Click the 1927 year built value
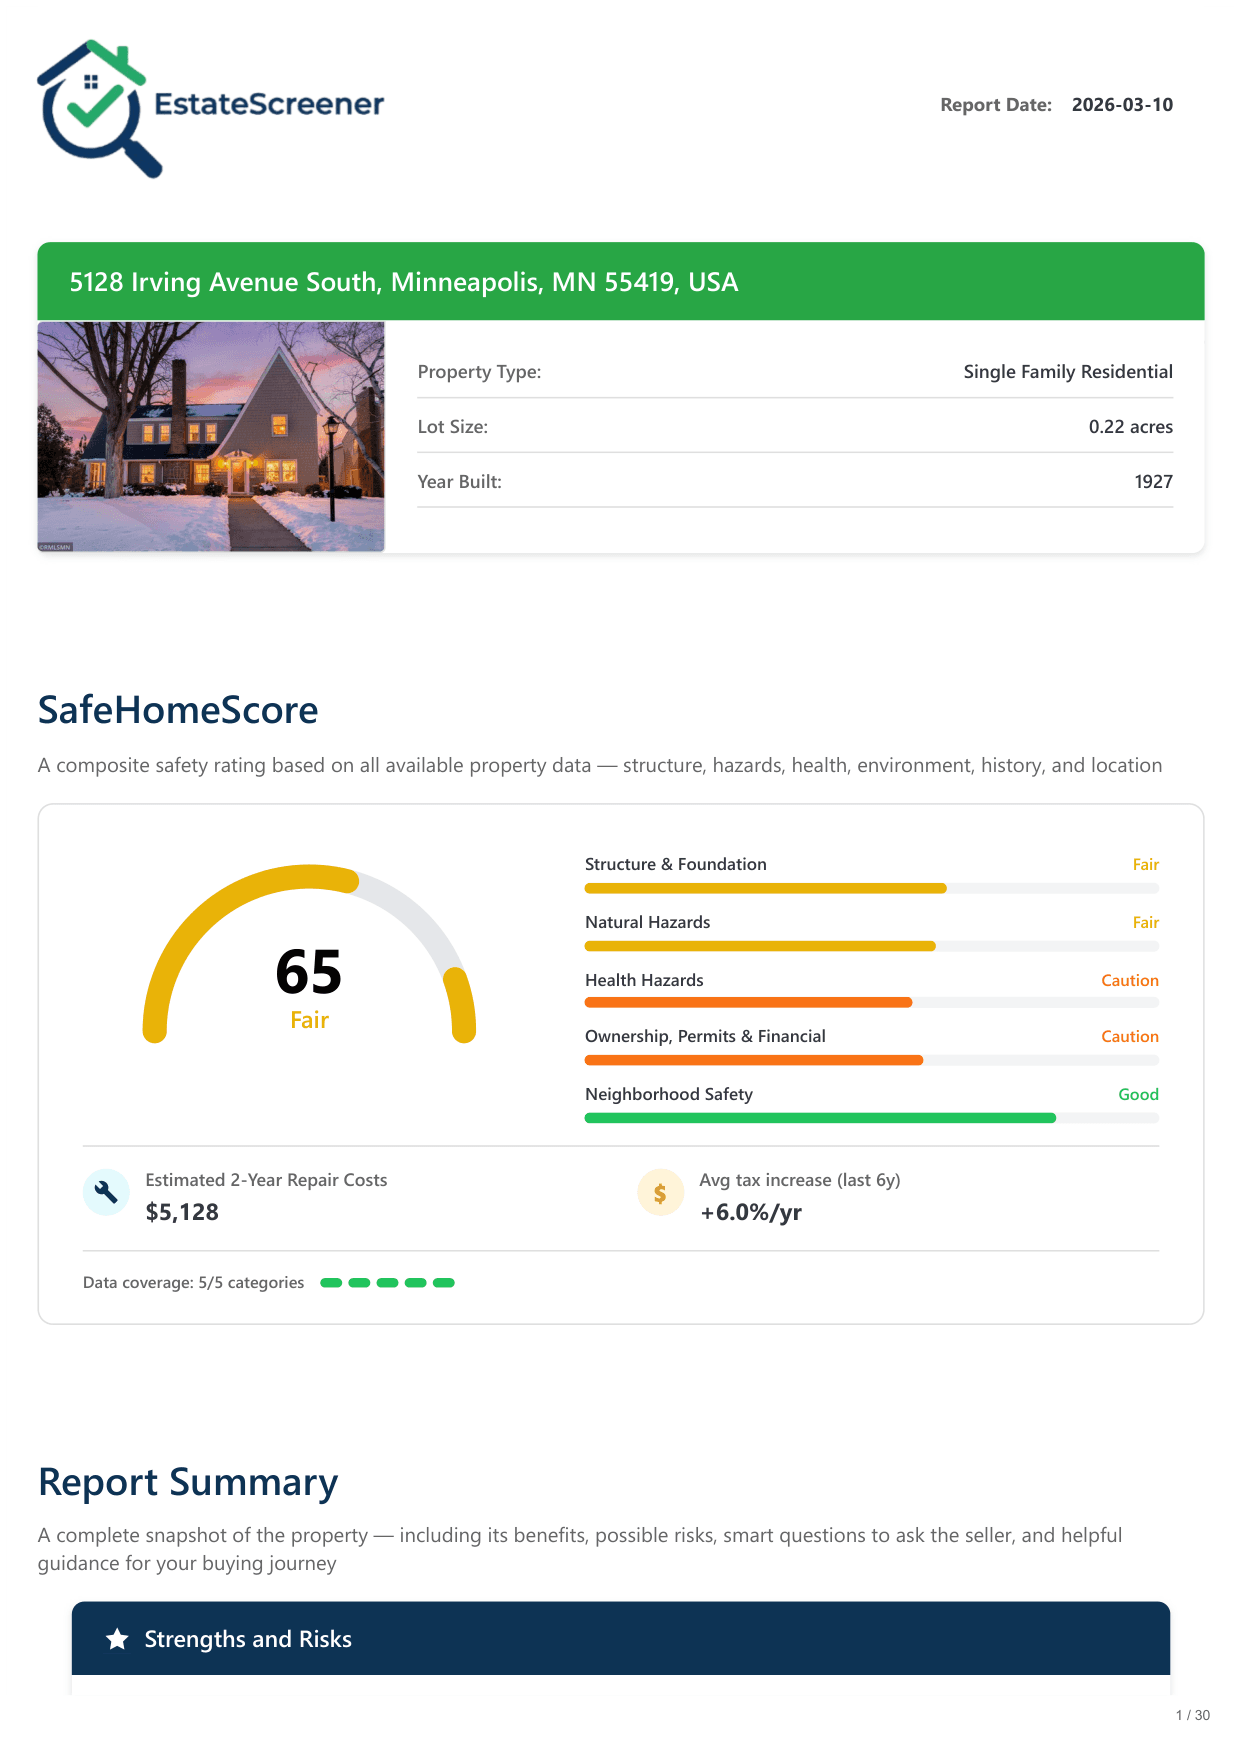Screen dimensions: 1242x1754 [x=1154, y=482]
